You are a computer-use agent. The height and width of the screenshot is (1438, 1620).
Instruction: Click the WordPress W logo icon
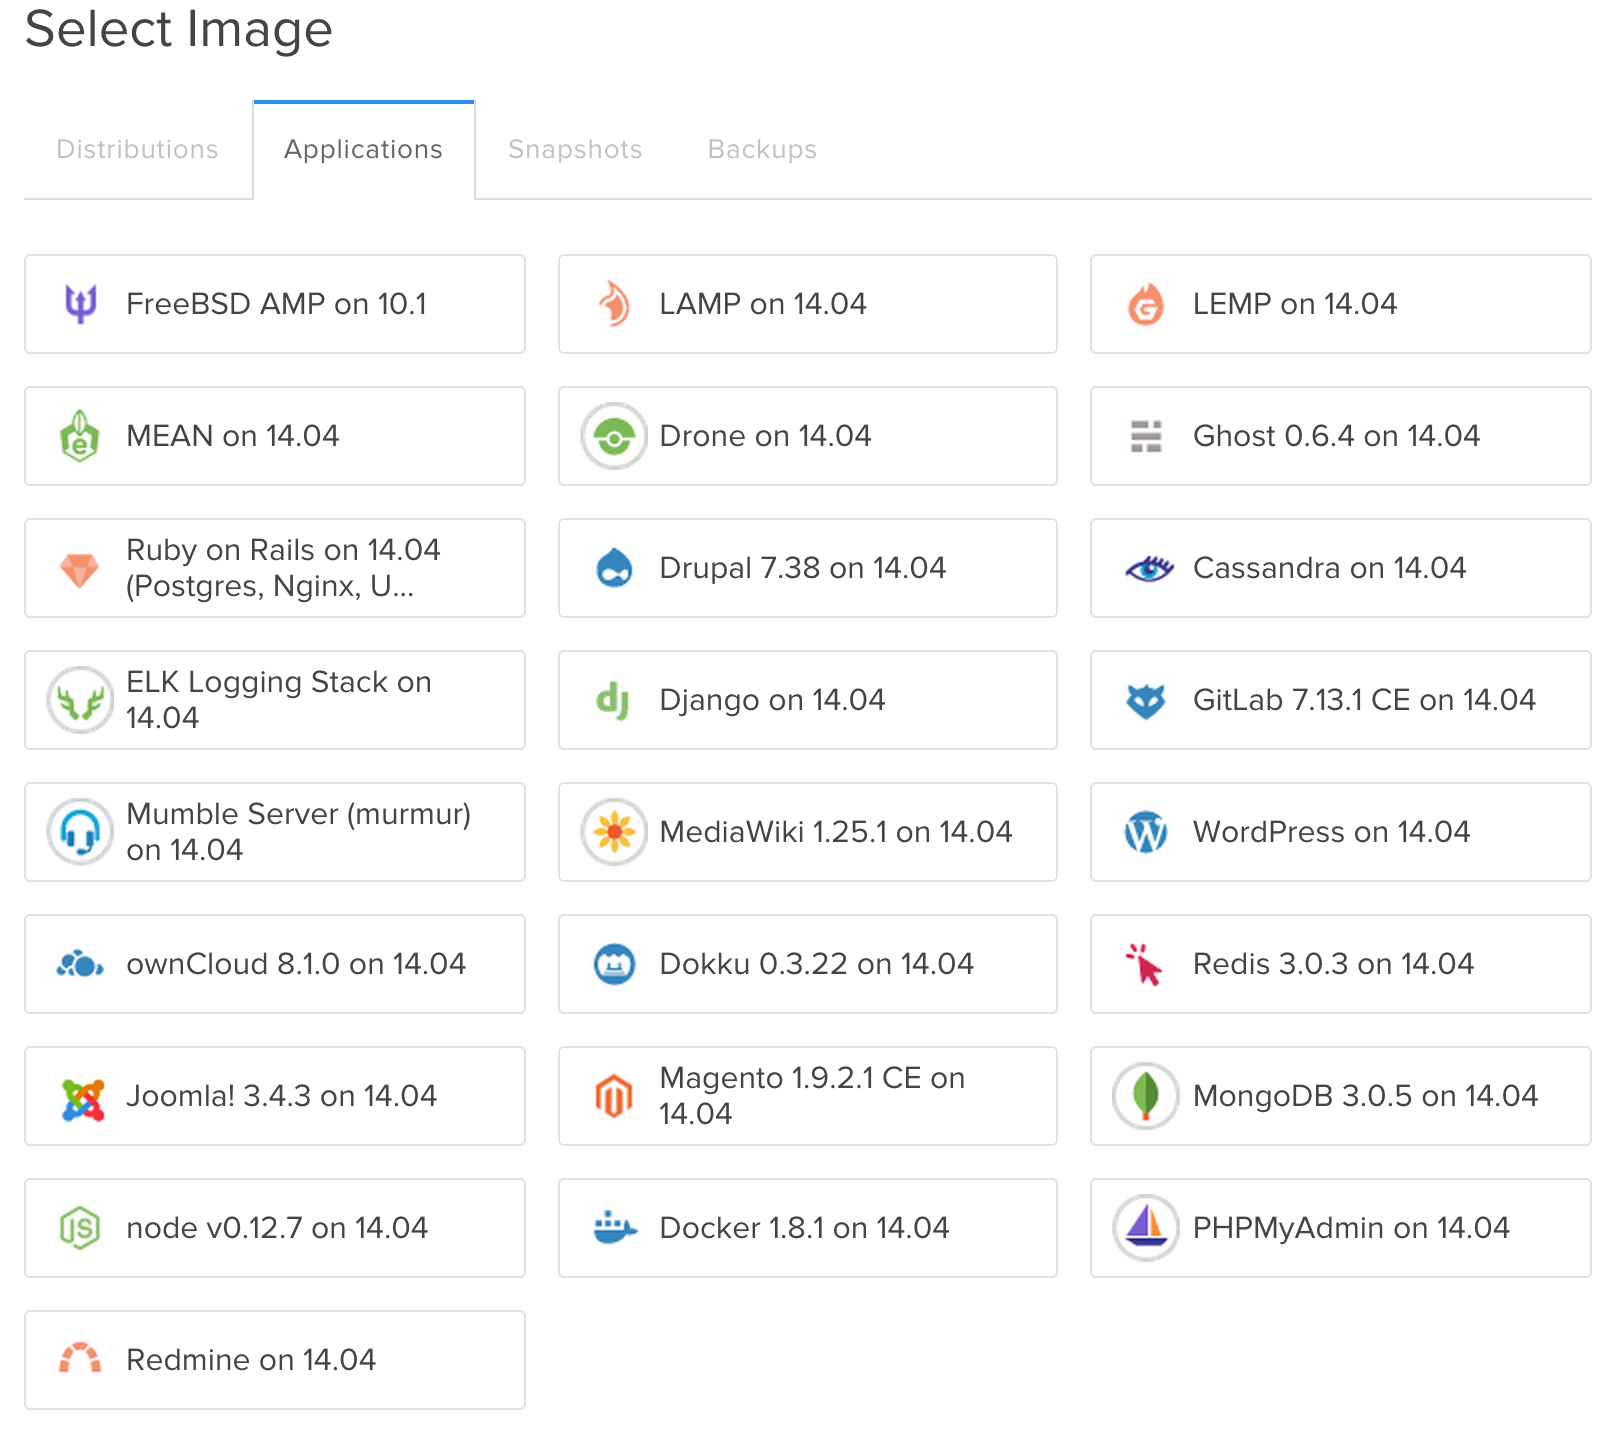1146,832
